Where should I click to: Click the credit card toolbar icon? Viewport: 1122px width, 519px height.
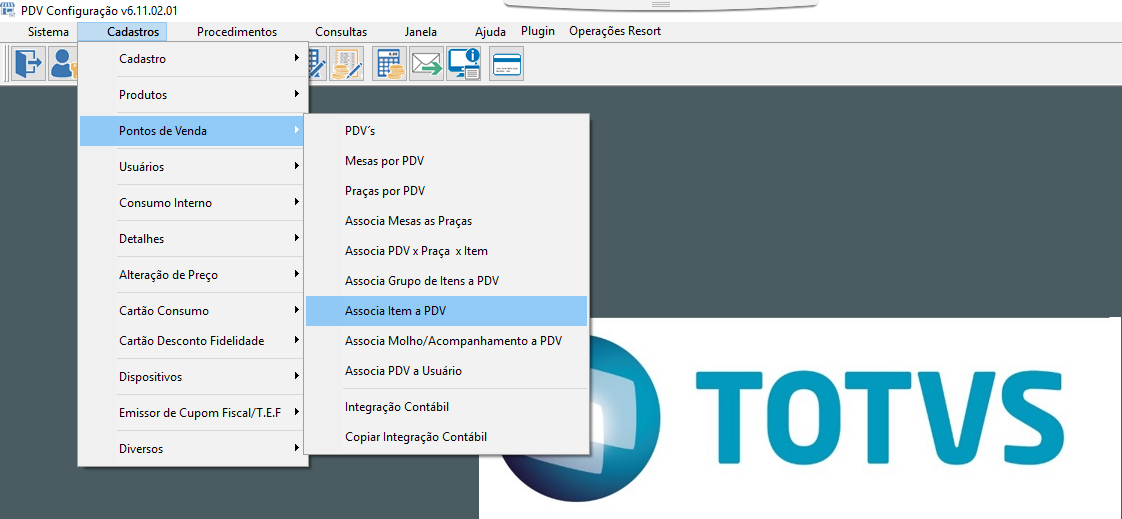click(507, 64)
